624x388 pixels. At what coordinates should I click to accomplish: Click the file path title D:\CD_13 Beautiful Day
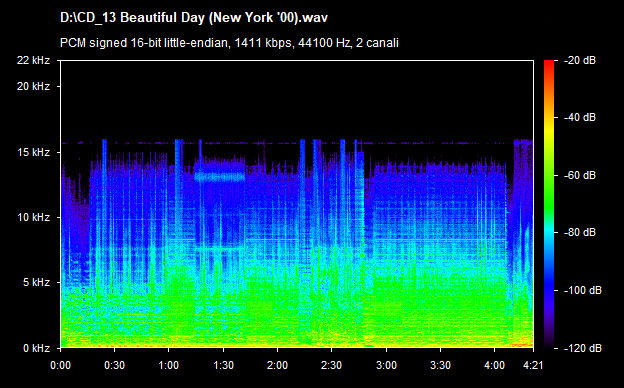point(194,18)
